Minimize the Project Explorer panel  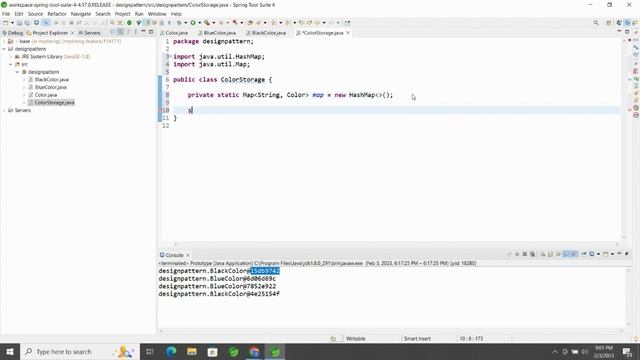coord(143,32)
